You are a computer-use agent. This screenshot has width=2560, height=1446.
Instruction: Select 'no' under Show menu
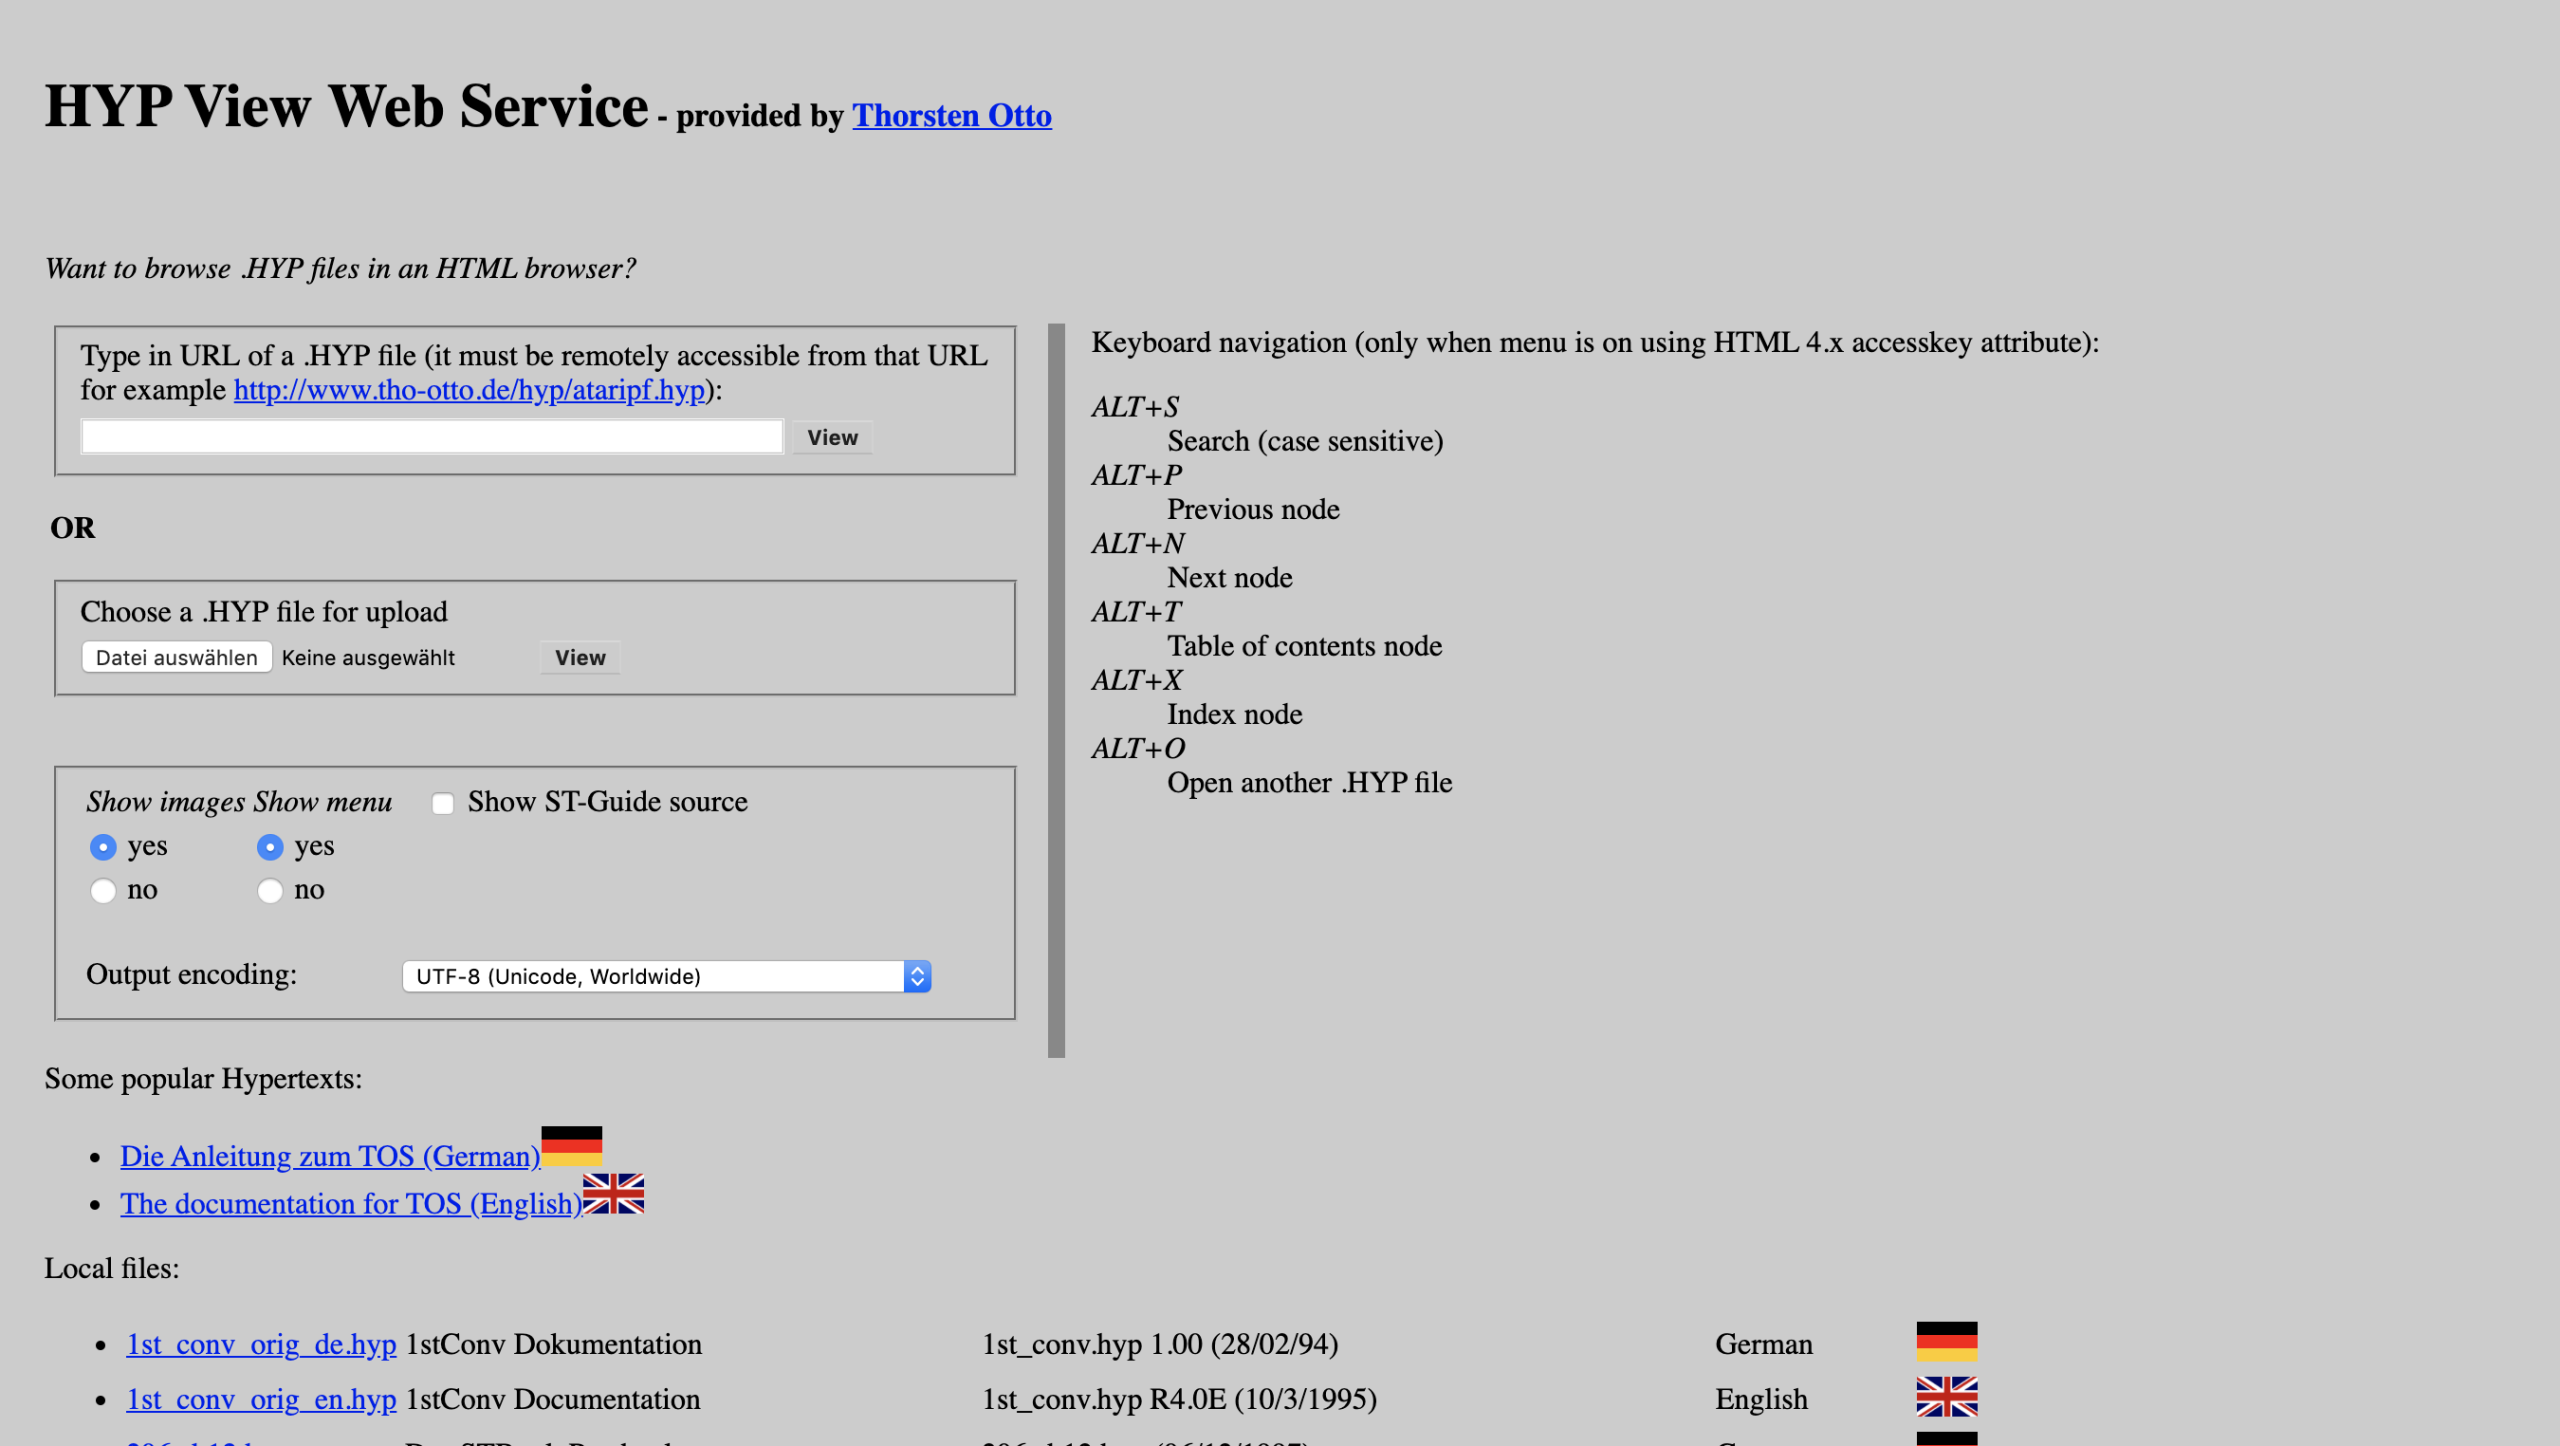click(270, 890)
